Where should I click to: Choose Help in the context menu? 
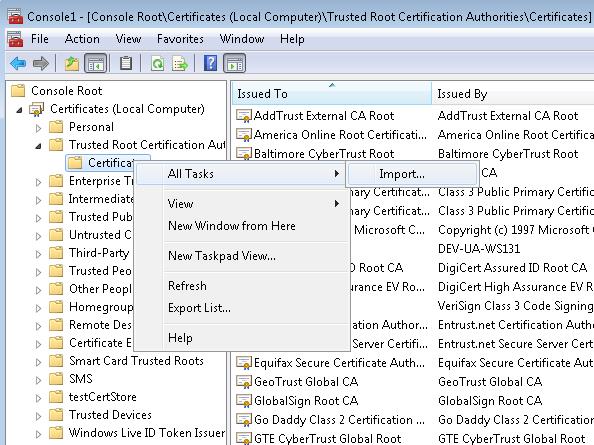242,338
